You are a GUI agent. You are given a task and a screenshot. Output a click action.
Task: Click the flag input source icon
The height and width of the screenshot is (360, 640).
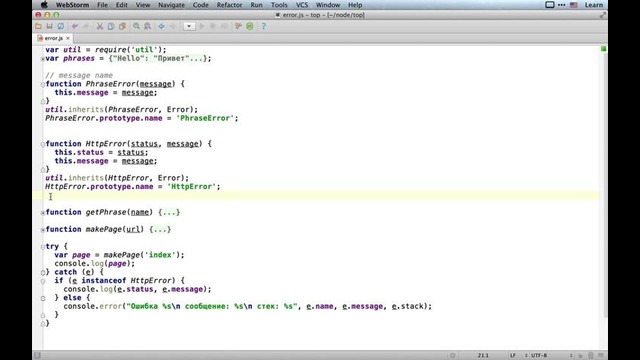pos(573,5)
